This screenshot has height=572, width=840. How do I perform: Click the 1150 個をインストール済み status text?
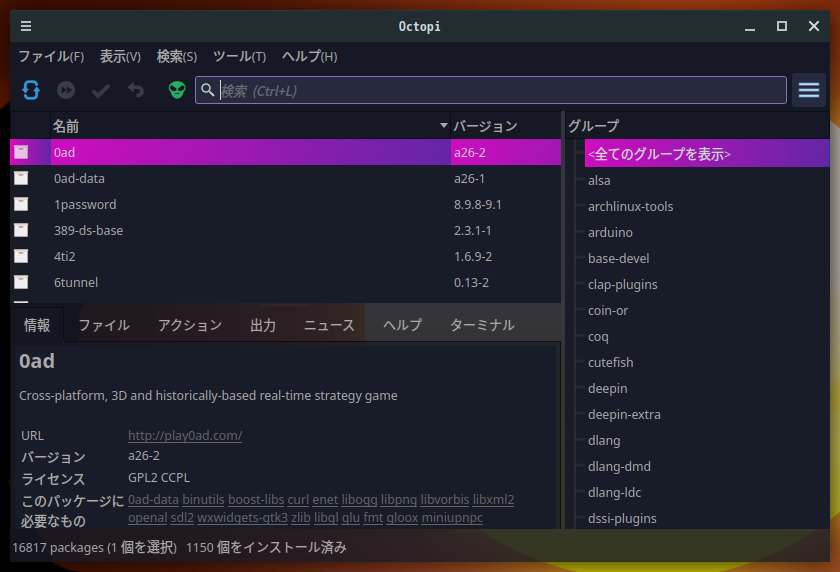(x=266, y=547)
